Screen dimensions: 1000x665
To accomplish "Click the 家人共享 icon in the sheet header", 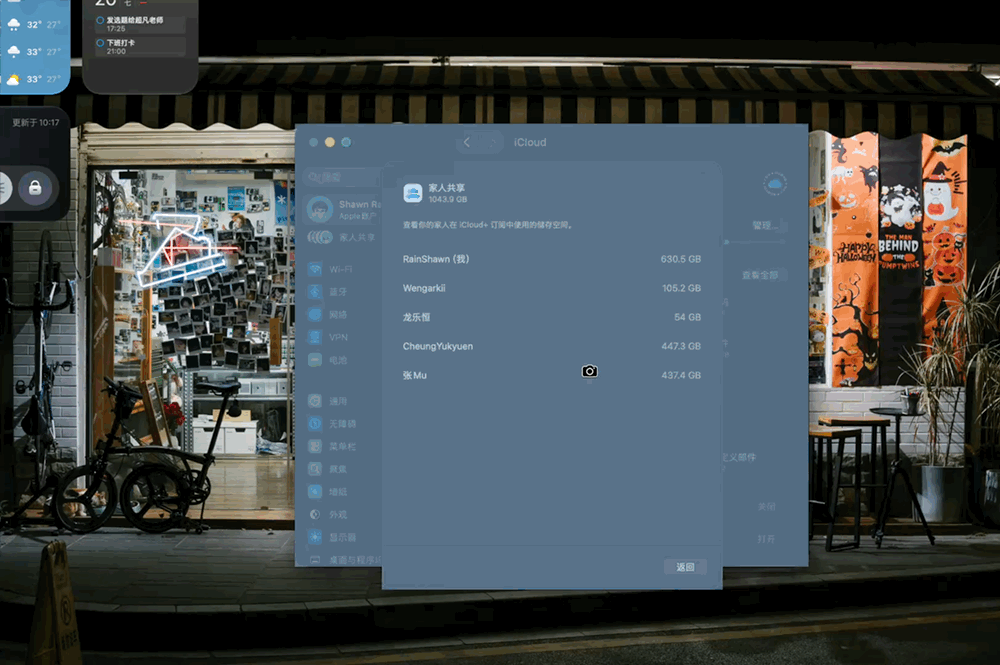I will [413, 193].
